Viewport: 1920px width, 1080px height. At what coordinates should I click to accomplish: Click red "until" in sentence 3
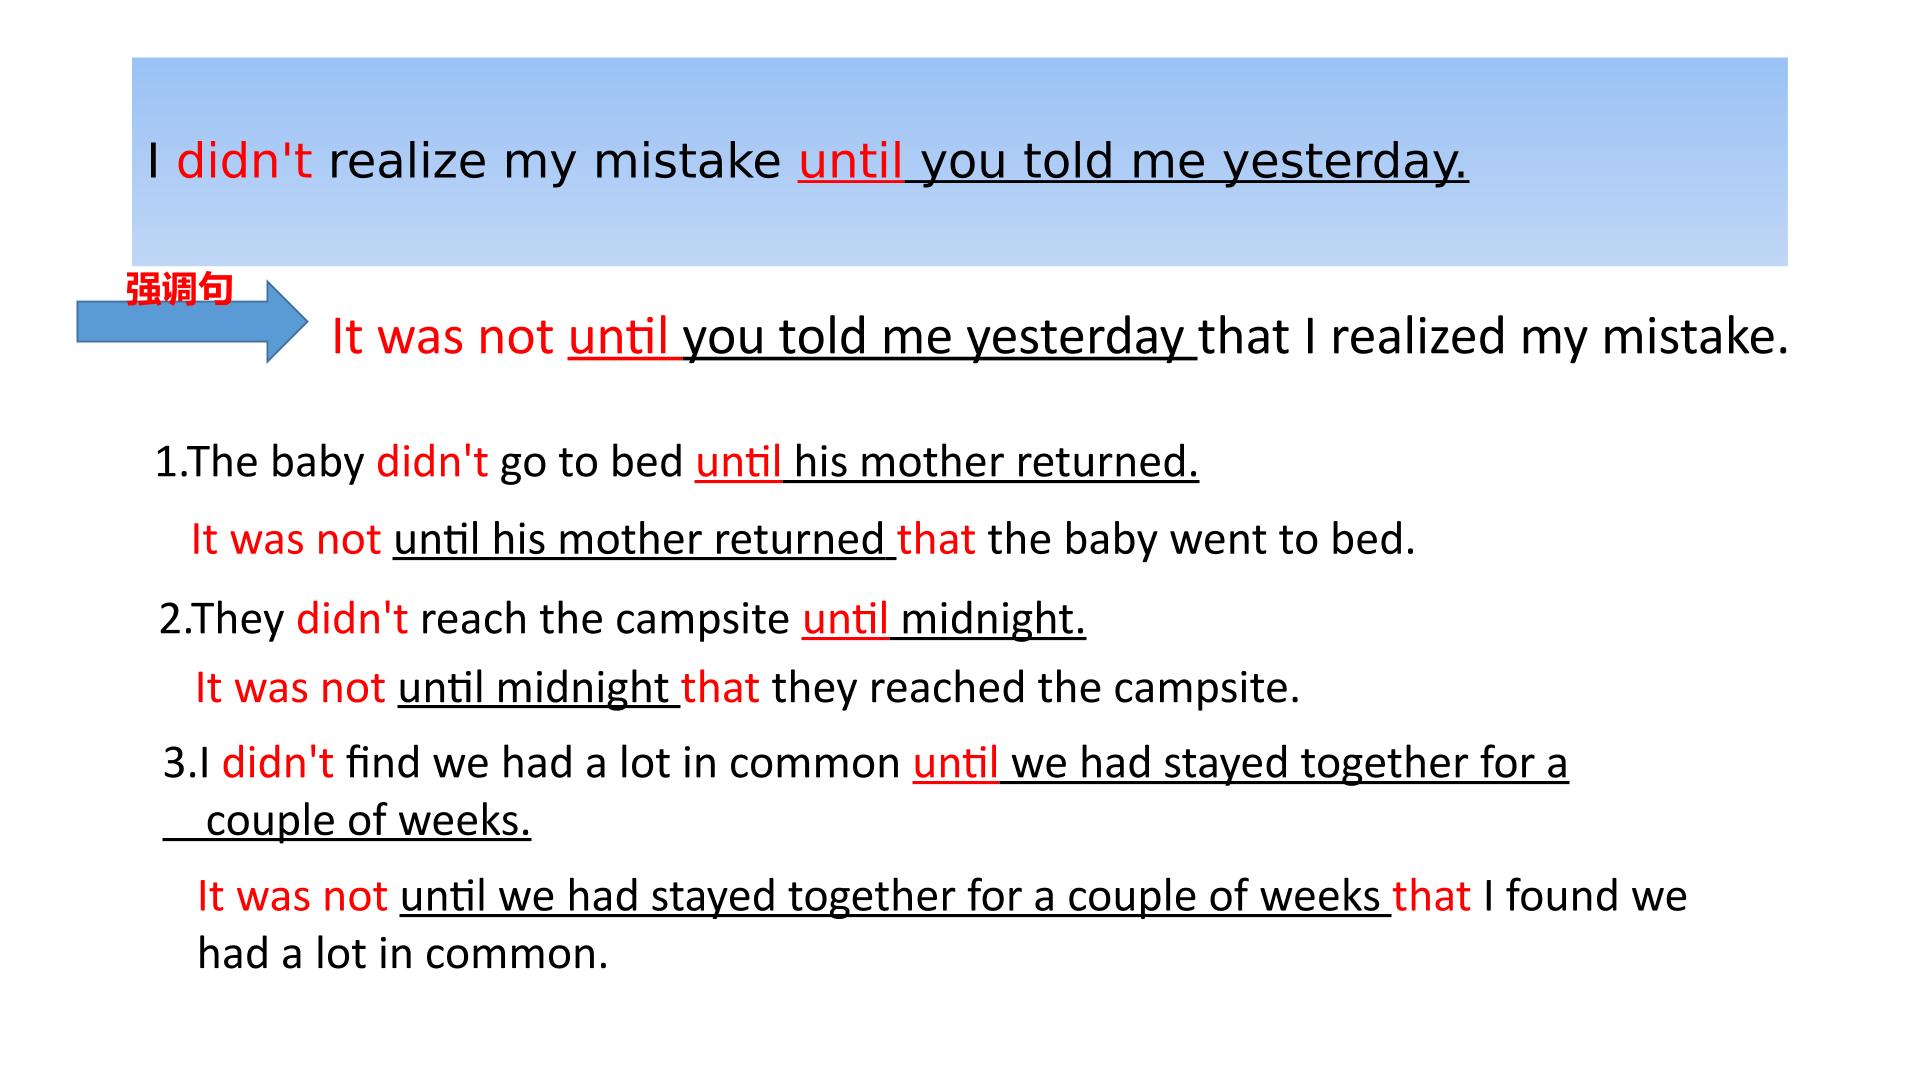click(x=955, y=764)
